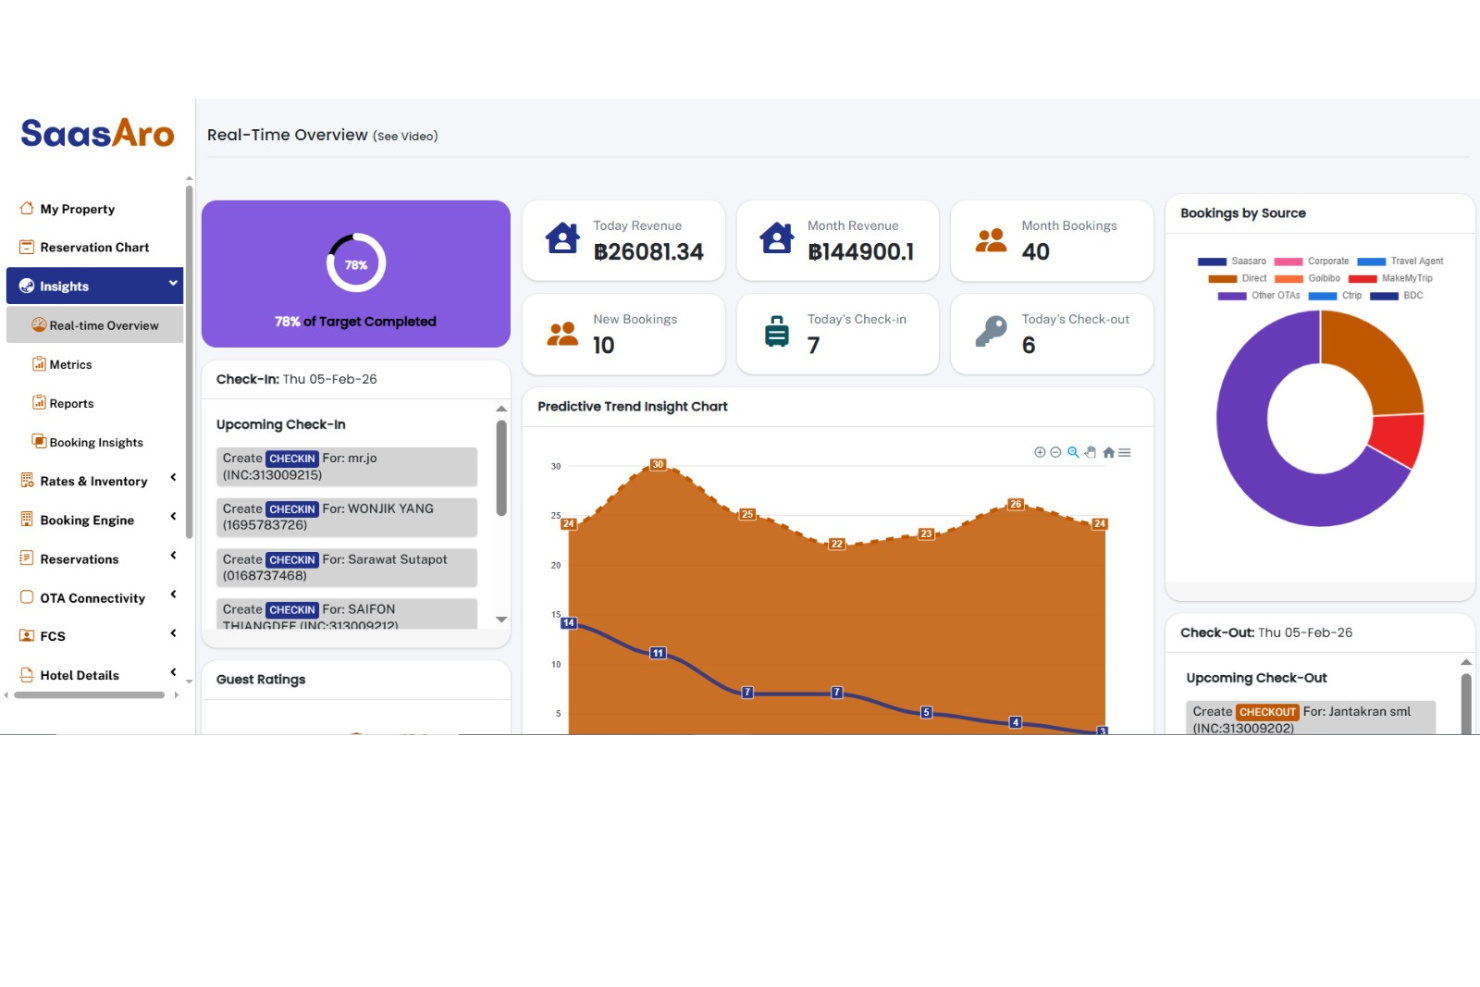The height and width of the screenshot is (987, 1480).
Task: Toggle Direct legend series
Action: 1237,278
